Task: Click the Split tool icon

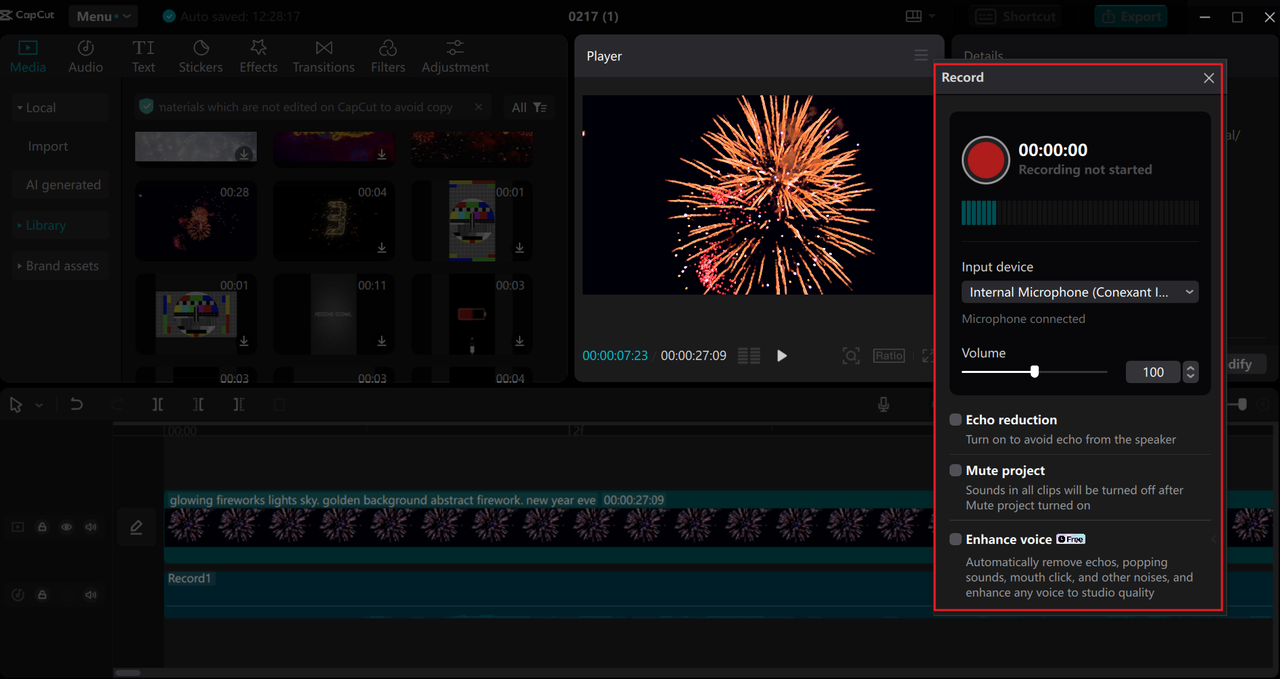Action: (x=158, y=405)
